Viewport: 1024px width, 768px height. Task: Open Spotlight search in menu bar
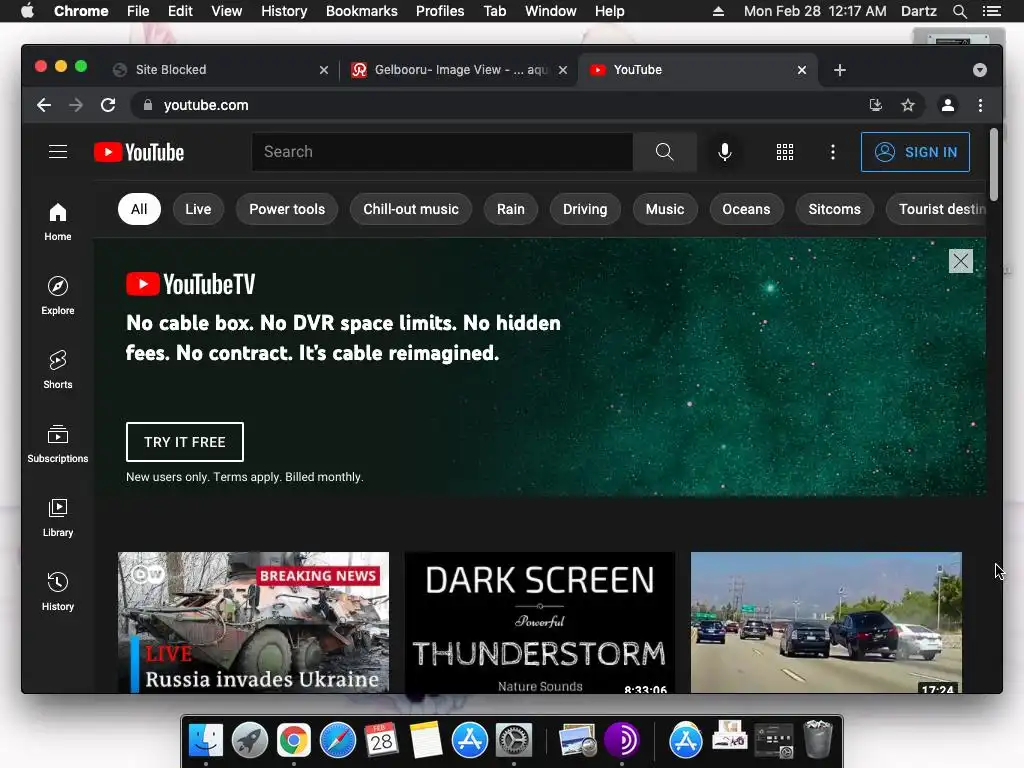pos(959,11)
